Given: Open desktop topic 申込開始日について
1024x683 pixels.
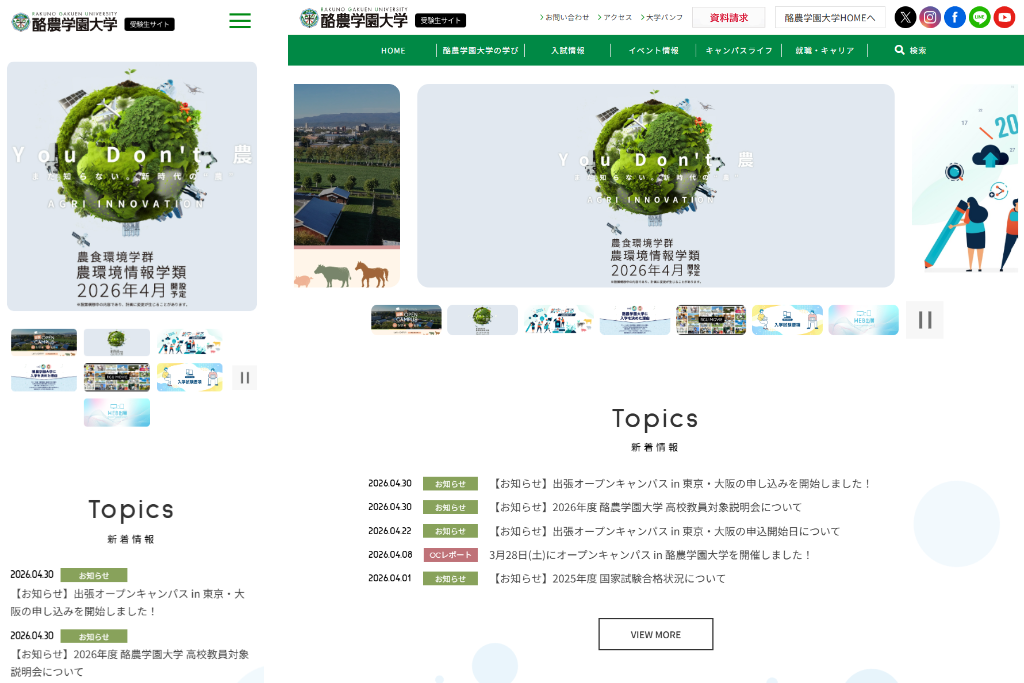Looking at the screenshot, I should point(665,532).
